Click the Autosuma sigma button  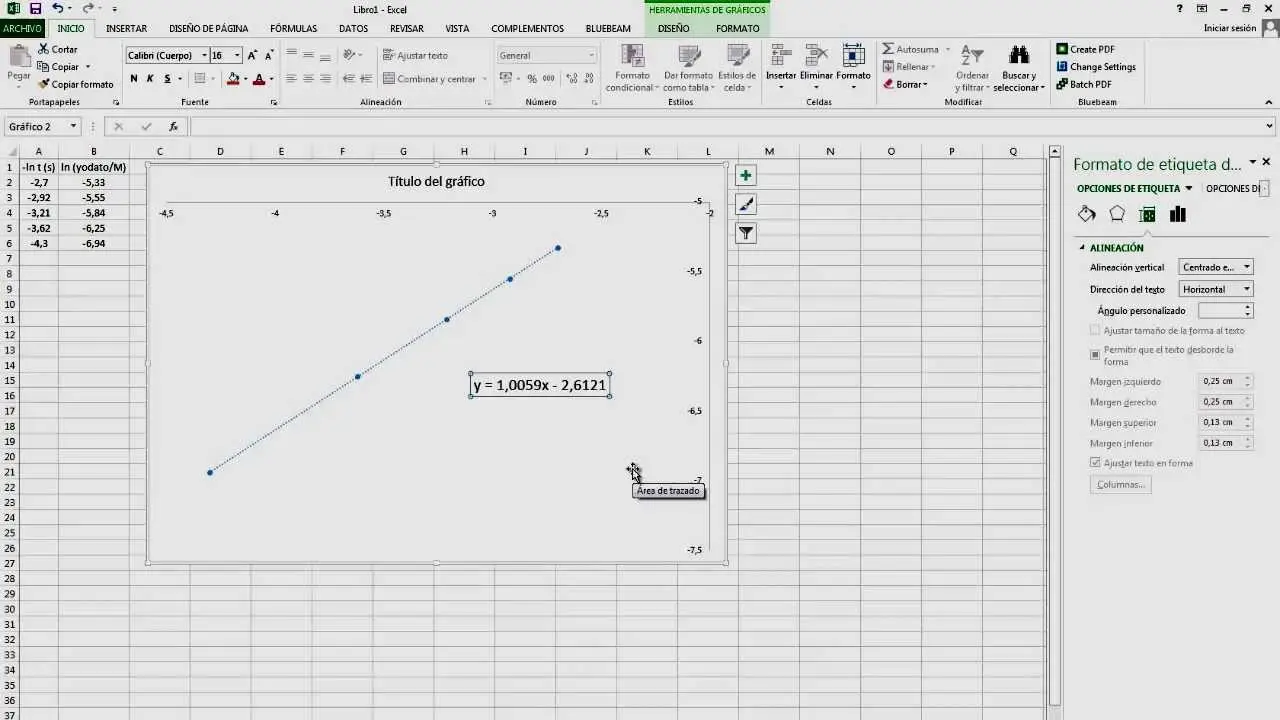(x=911, y=49)
